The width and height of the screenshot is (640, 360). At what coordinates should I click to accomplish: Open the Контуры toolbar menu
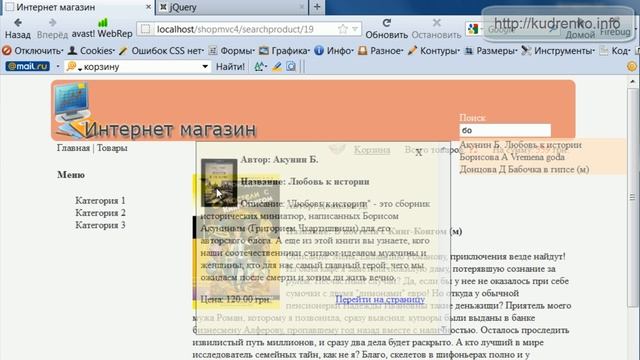[x=433, y=51]
